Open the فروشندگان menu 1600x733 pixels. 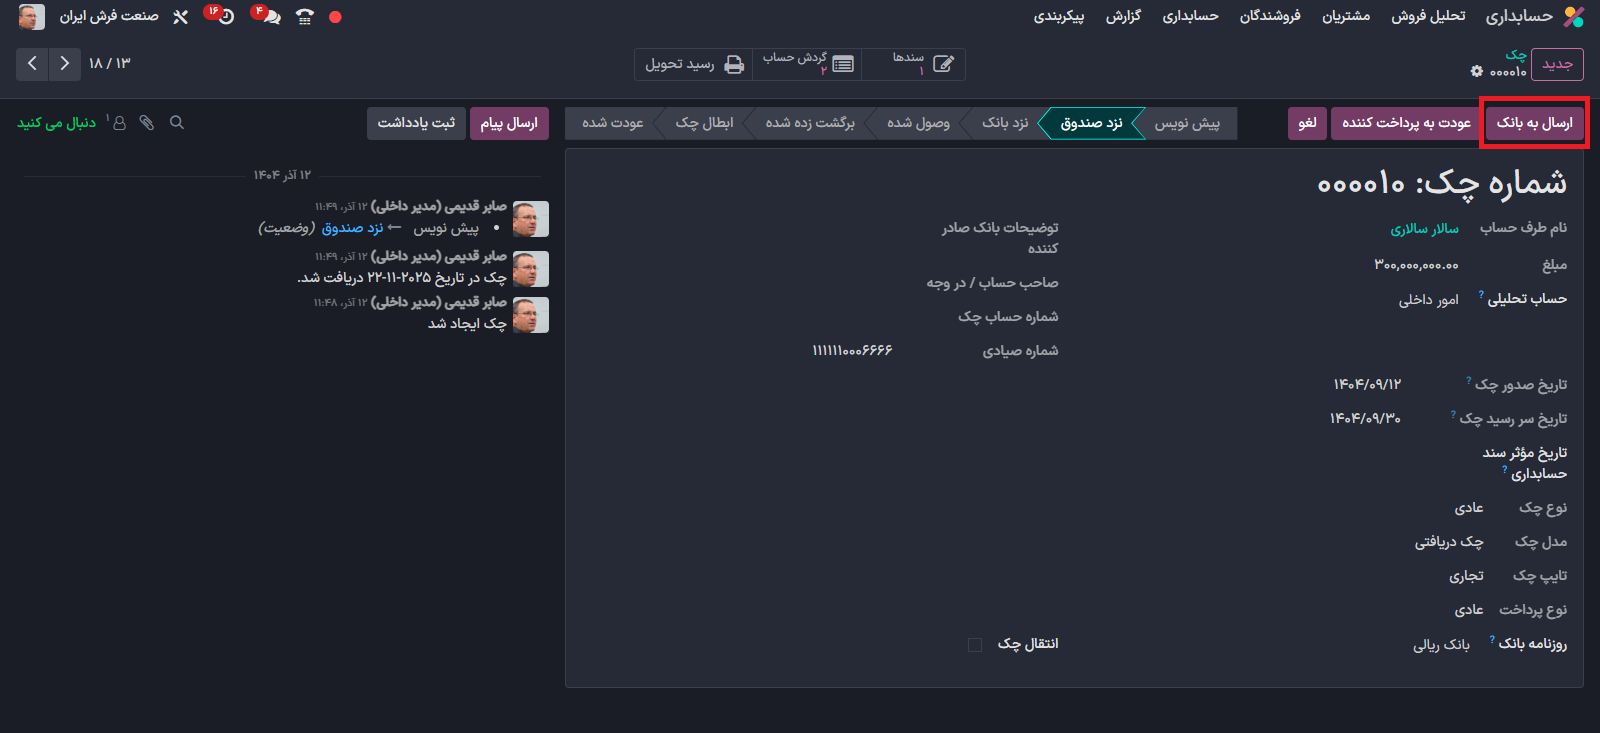[1270, 17]
